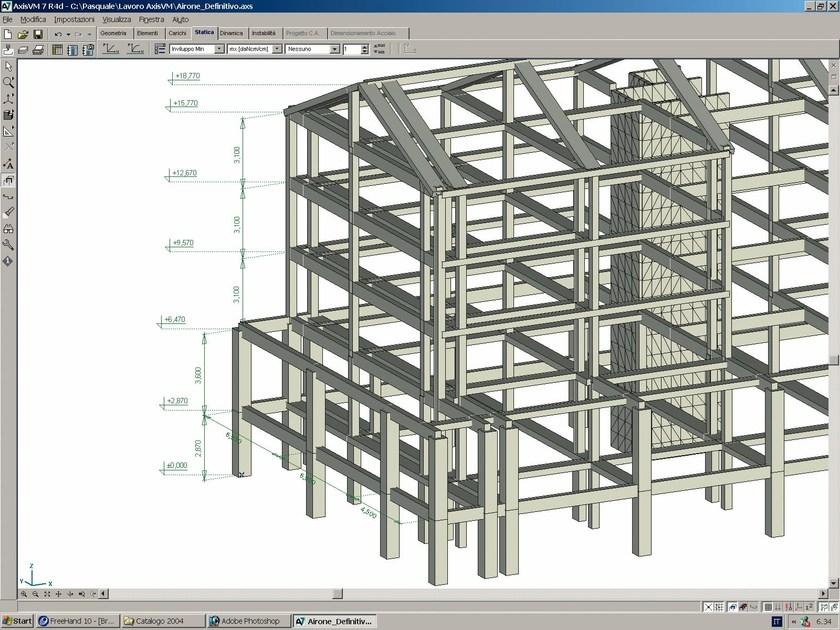Open the wrench settings tool
840x630 pixels.
click(9, 244)
